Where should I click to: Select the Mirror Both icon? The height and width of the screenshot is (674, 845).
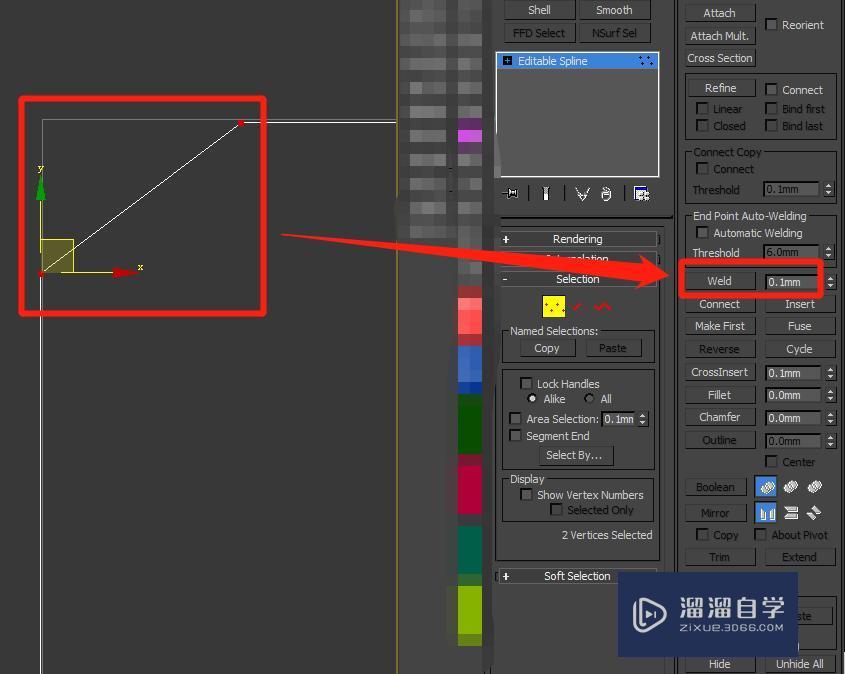815,513
